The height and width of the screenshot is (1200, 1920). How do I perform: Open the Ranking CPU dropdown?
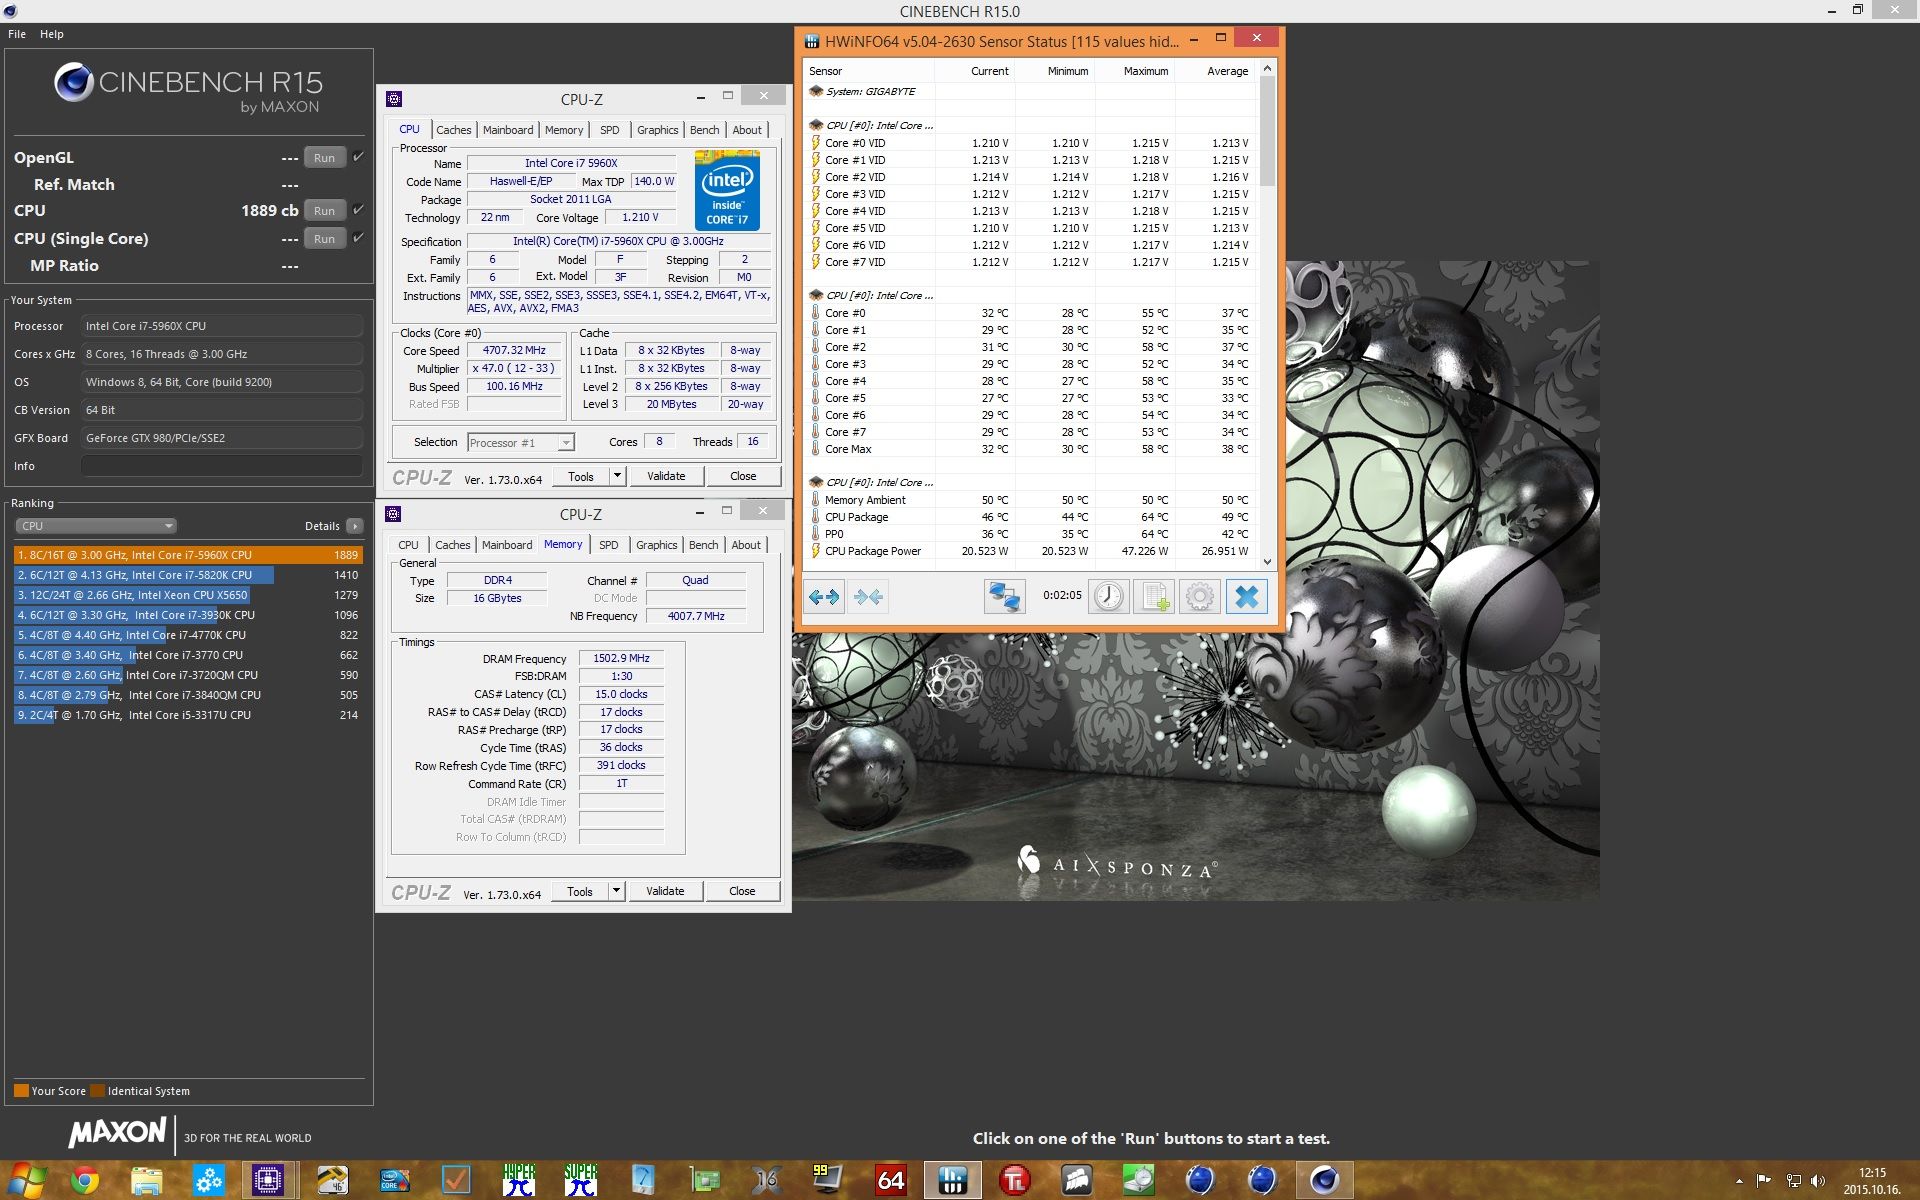coord(96,526)
